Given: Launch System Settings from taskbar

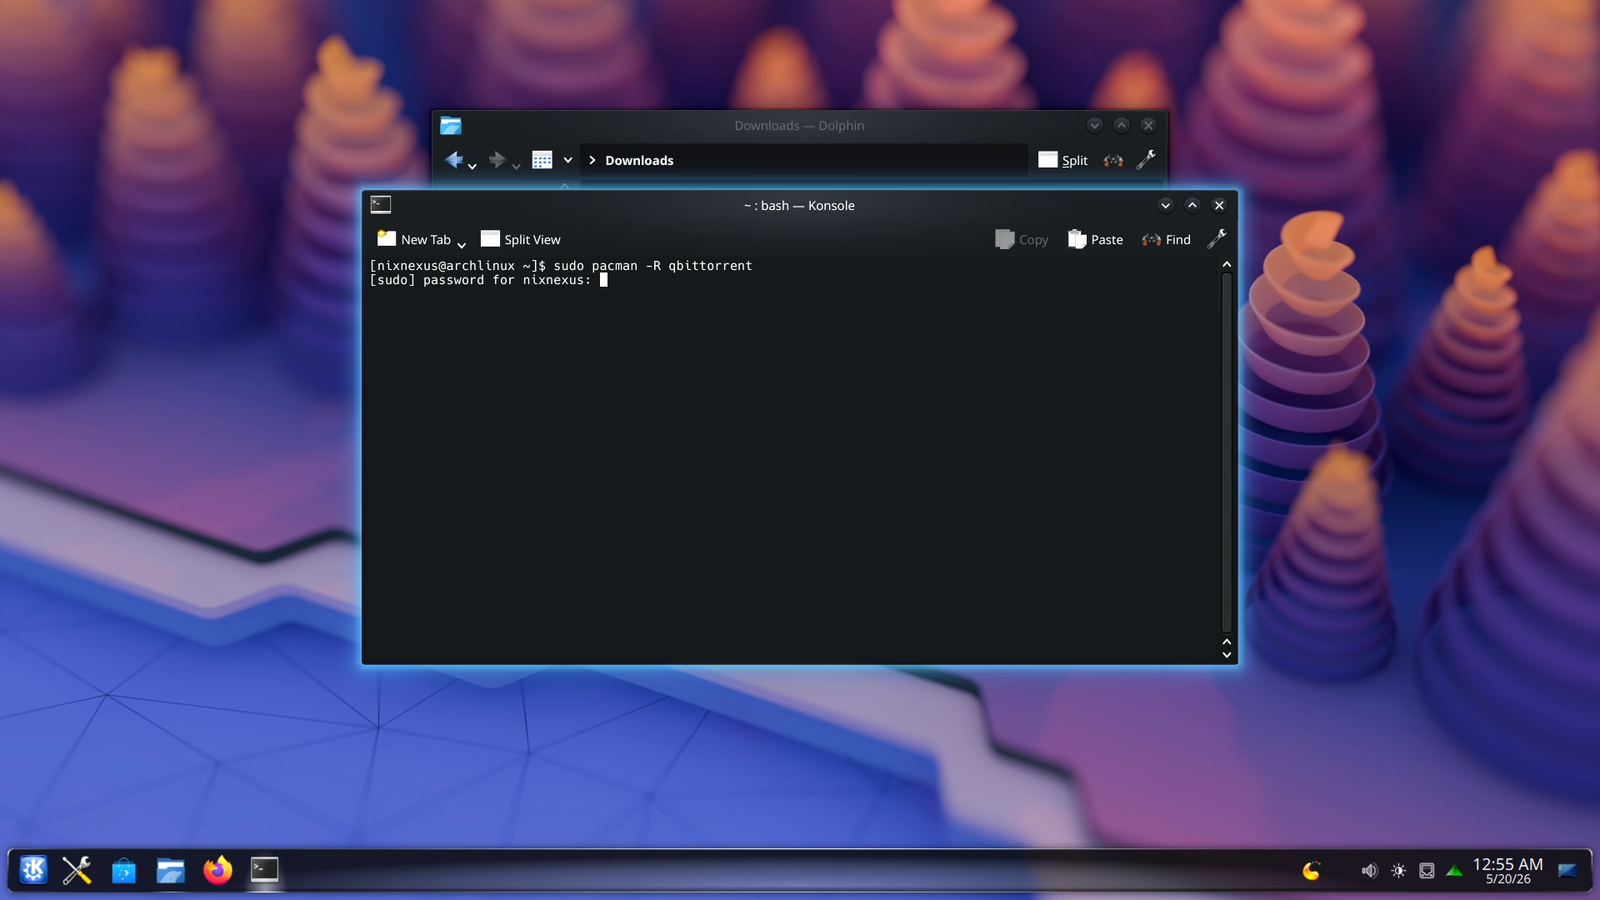Looking at the screenshot, I should (x=77, y=870).
